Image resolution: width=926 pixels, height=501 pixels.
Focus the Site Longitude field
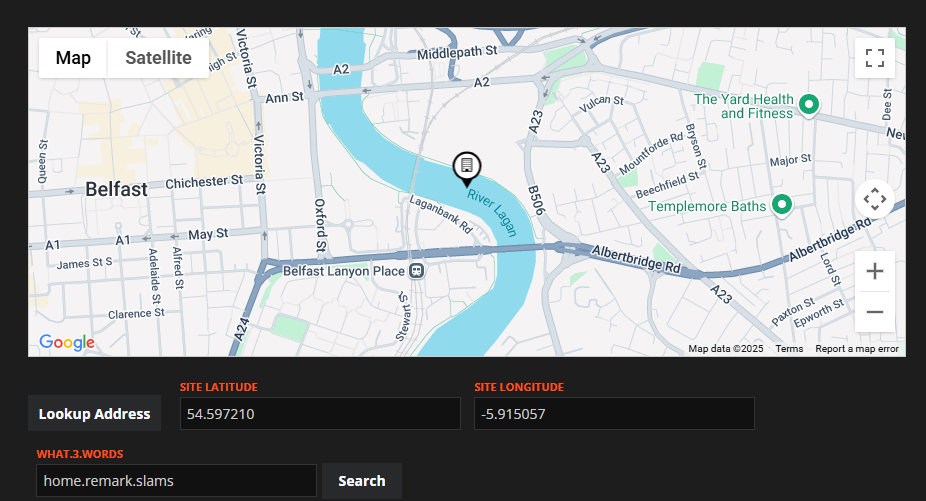(x=614, y=414)
